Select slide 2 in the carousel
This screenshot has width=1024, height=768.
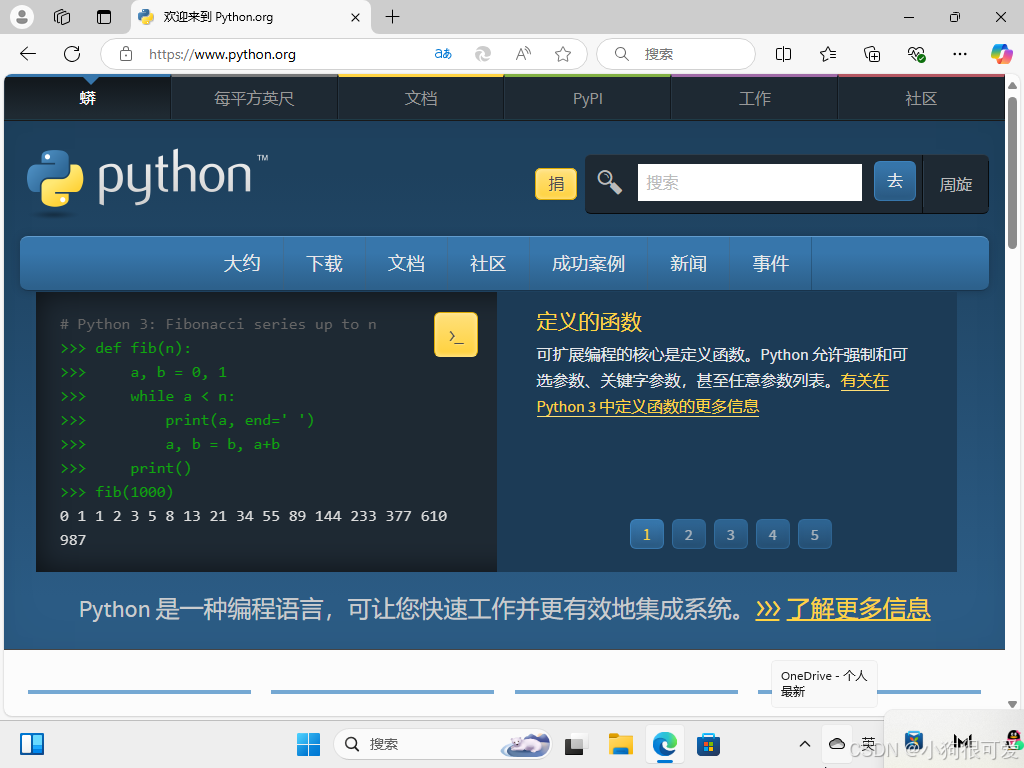(x=688, y=535)
